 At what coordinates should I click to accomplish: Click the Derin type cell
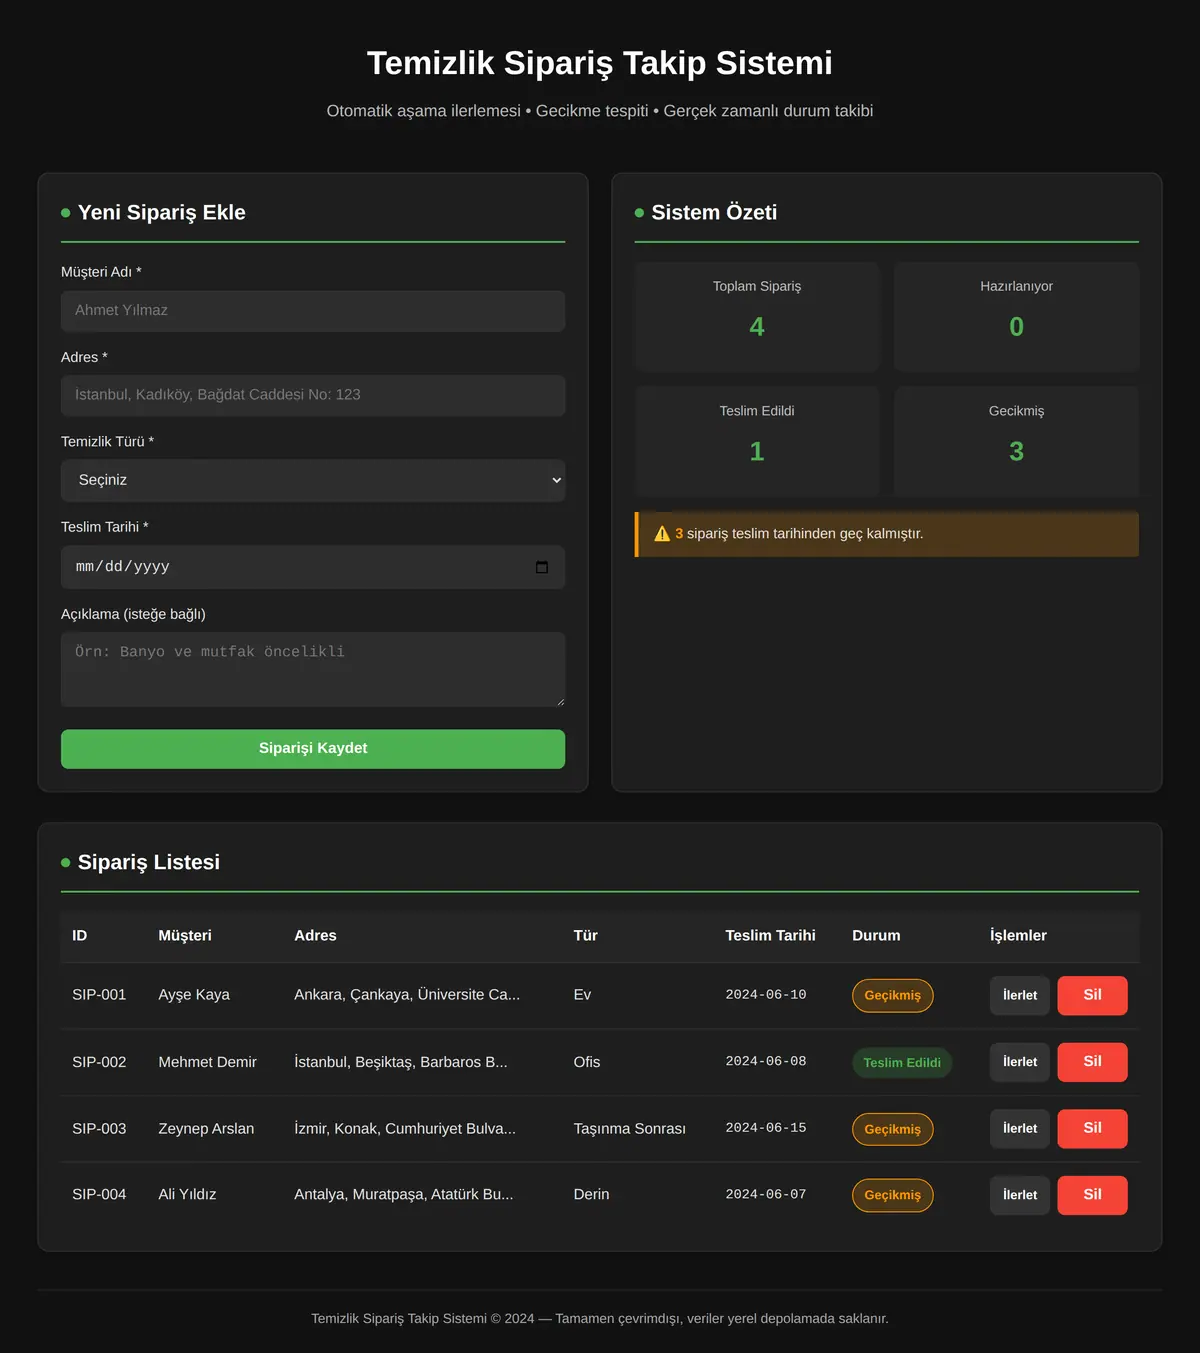(591, 1195)
